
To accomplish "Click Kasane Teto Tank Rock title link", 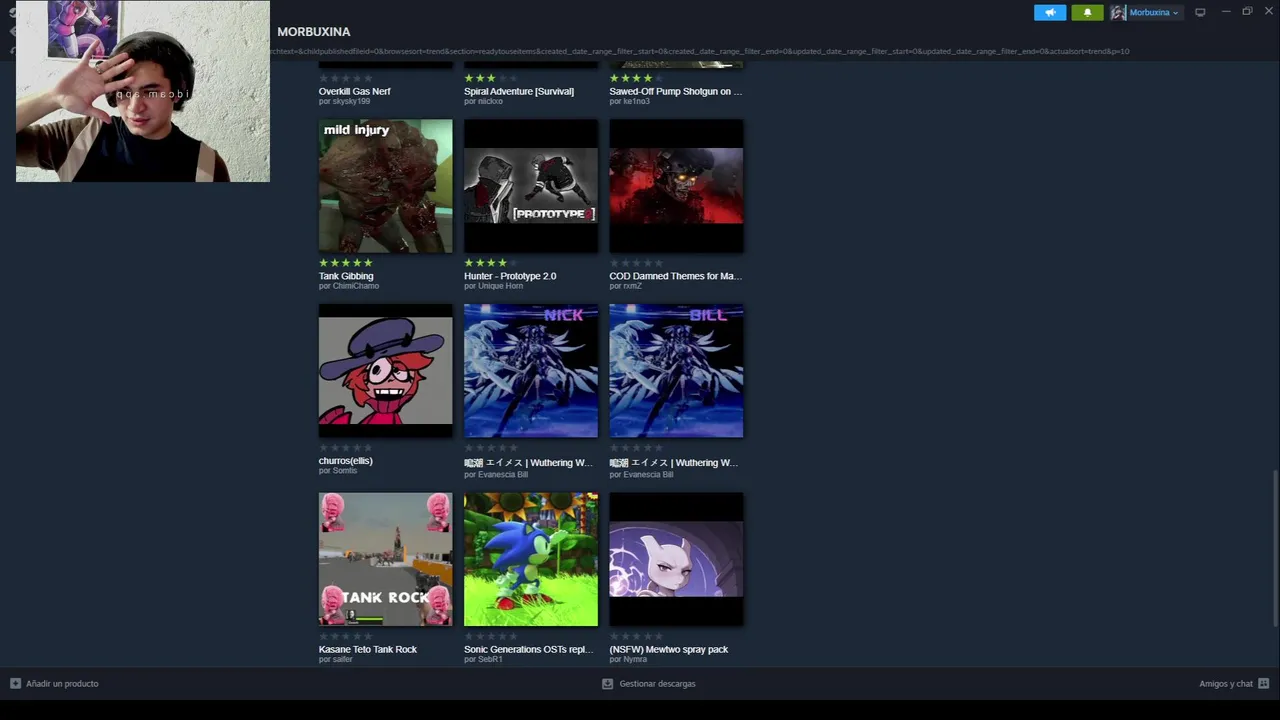I will coord(368,649).
